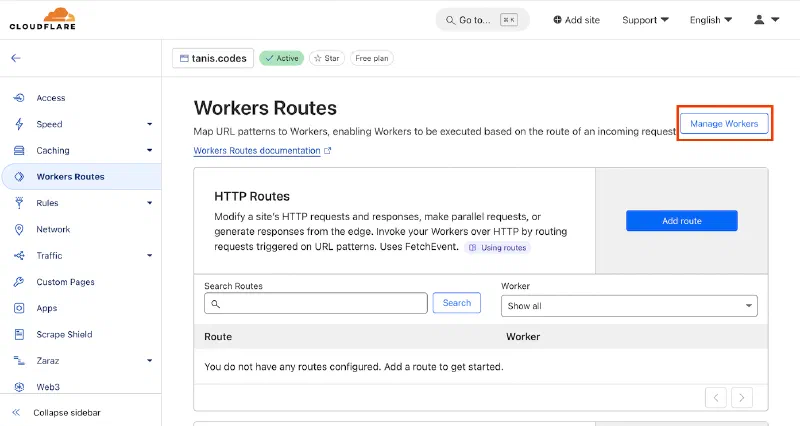The height and width of the screenshot is (426, 800).
Task: Go to previous routes page arrow
Action: 716,397
